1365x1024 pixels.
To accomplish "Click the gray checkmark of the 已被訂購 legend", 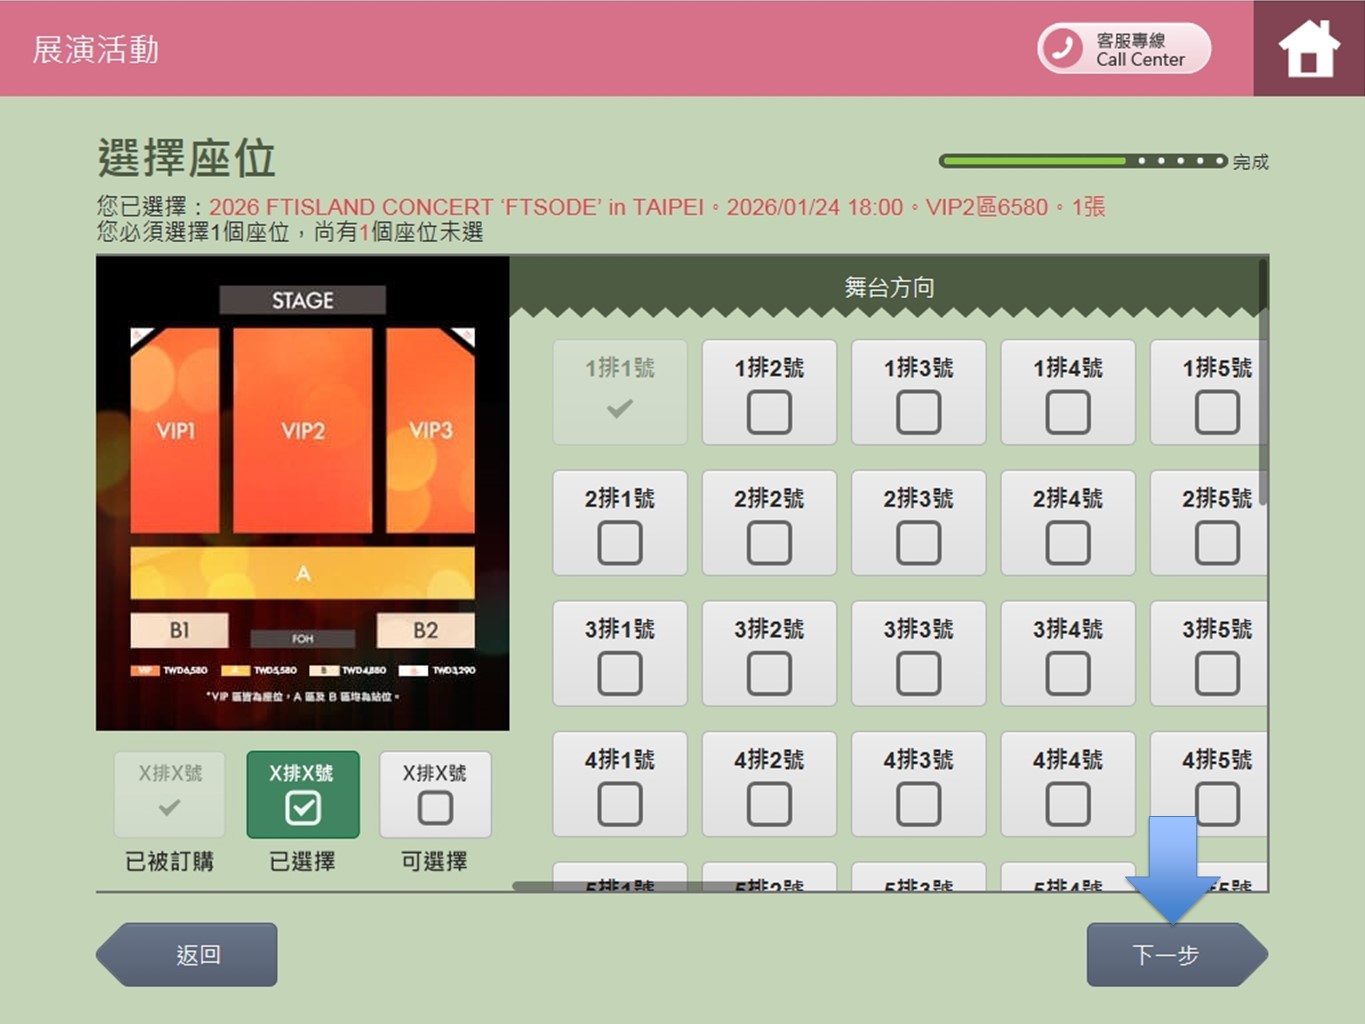I will (x=170, y=807).
